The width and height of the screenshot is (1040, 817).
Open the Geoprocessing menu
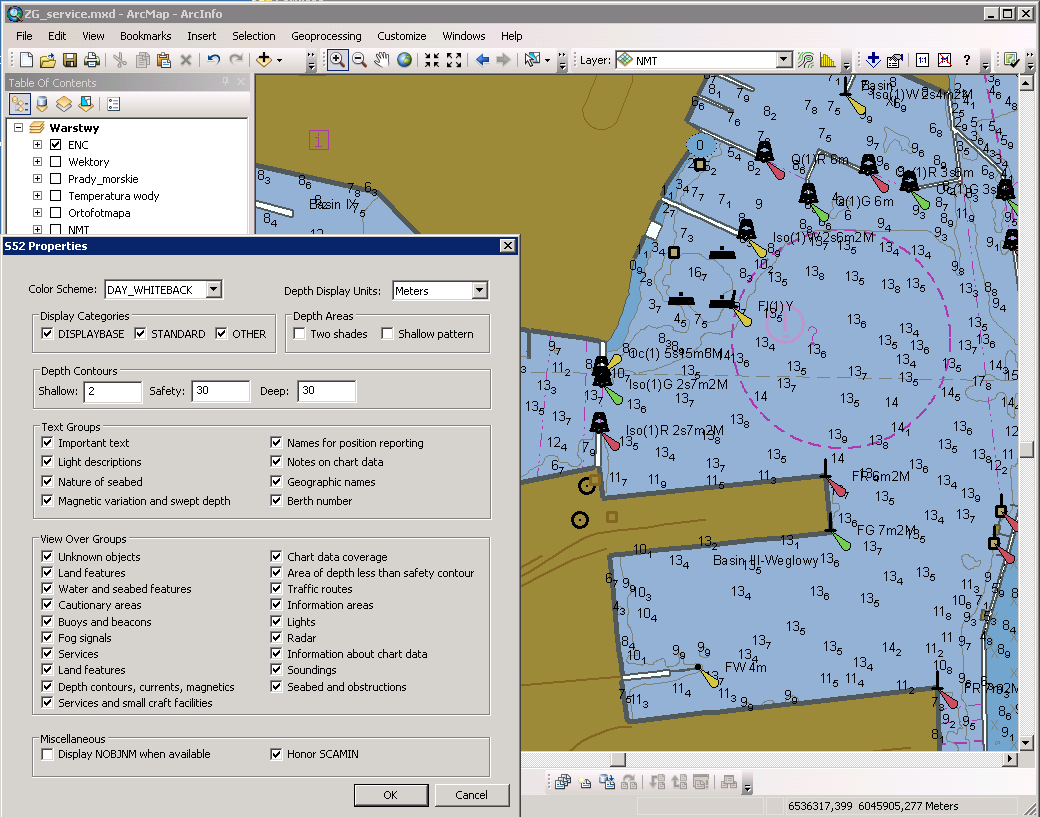coord(326,36)
